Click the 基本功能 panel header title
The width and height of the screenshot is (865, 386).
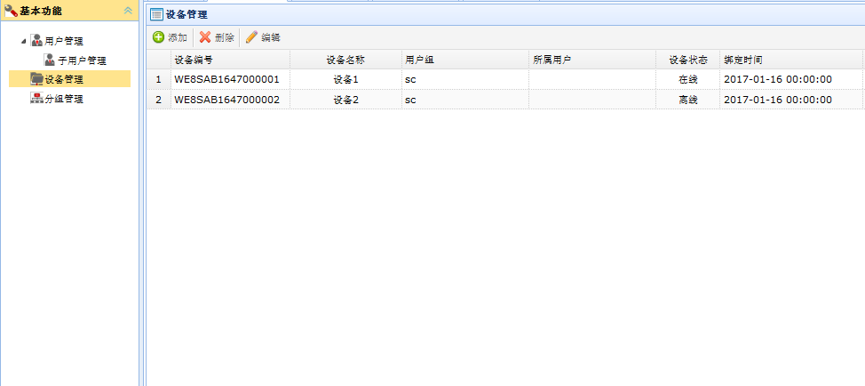[41, 10]
